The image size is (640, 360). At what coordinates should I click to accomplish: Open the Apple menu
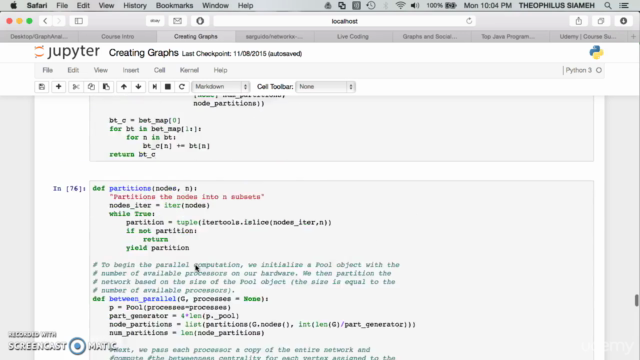click(13, 5)
